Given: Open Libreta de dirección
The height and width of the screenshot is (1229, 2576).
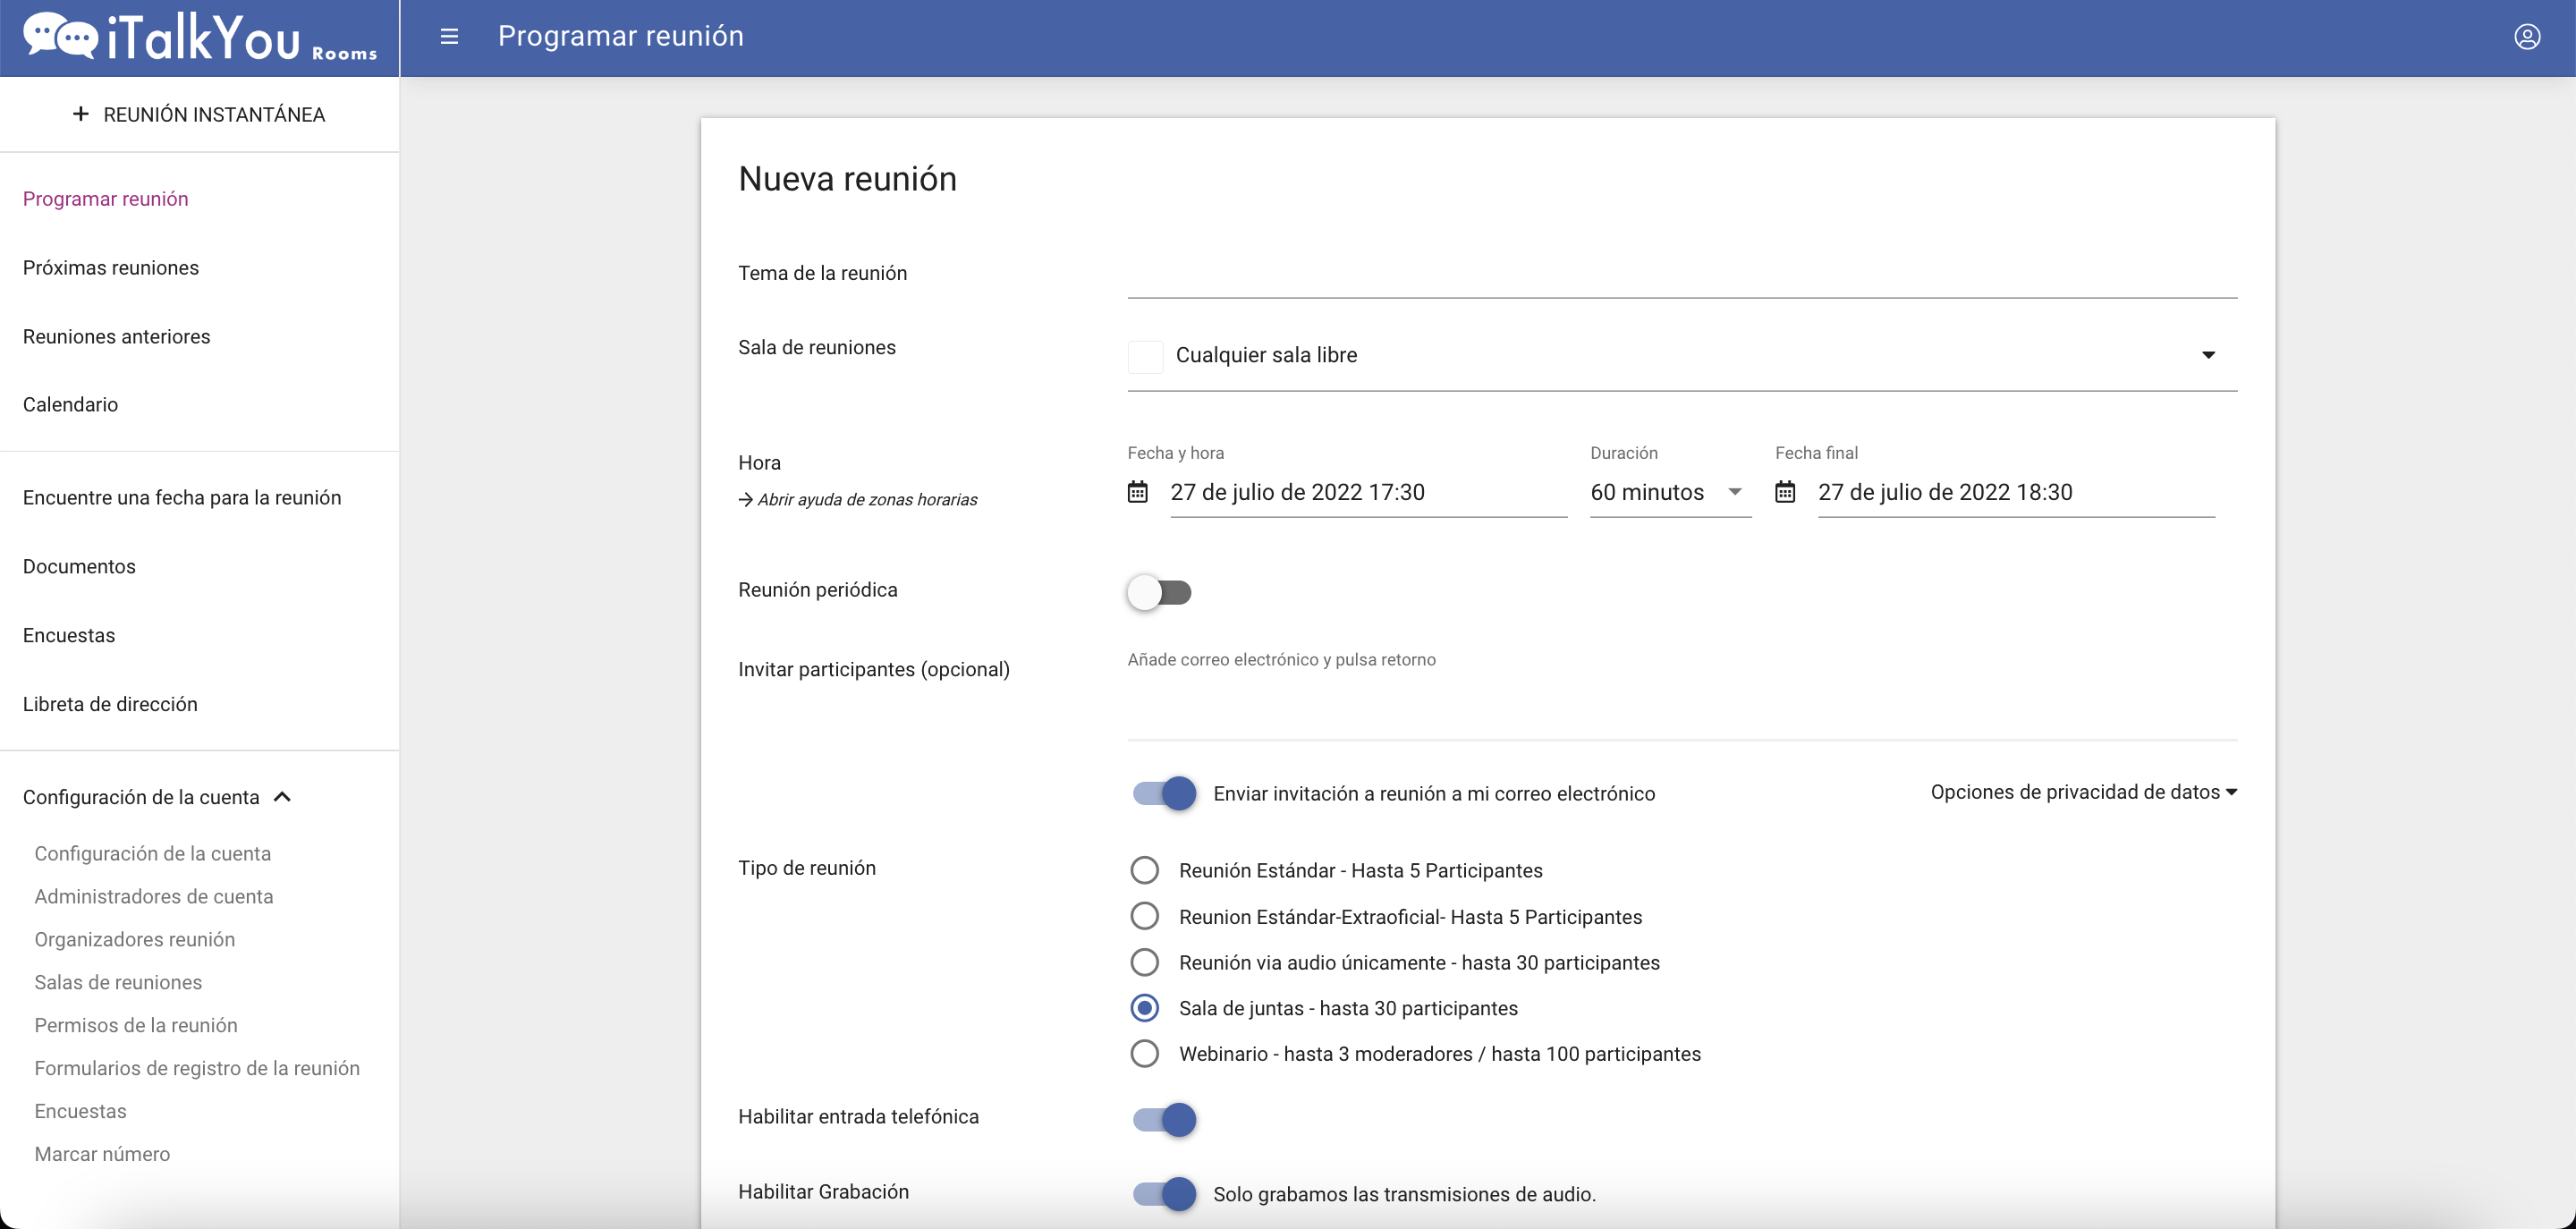Looking at the screenshot, I should click(x=110, y=705).
